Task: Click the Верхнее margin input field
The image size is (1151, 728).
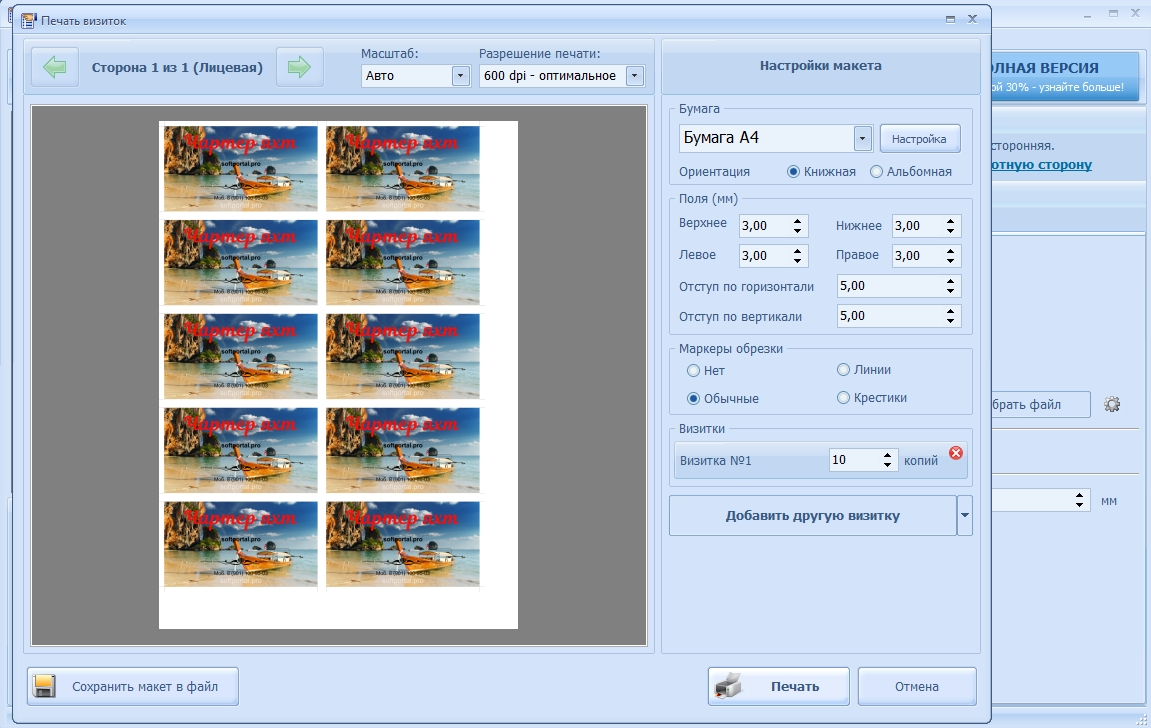Action: point(764,226)
